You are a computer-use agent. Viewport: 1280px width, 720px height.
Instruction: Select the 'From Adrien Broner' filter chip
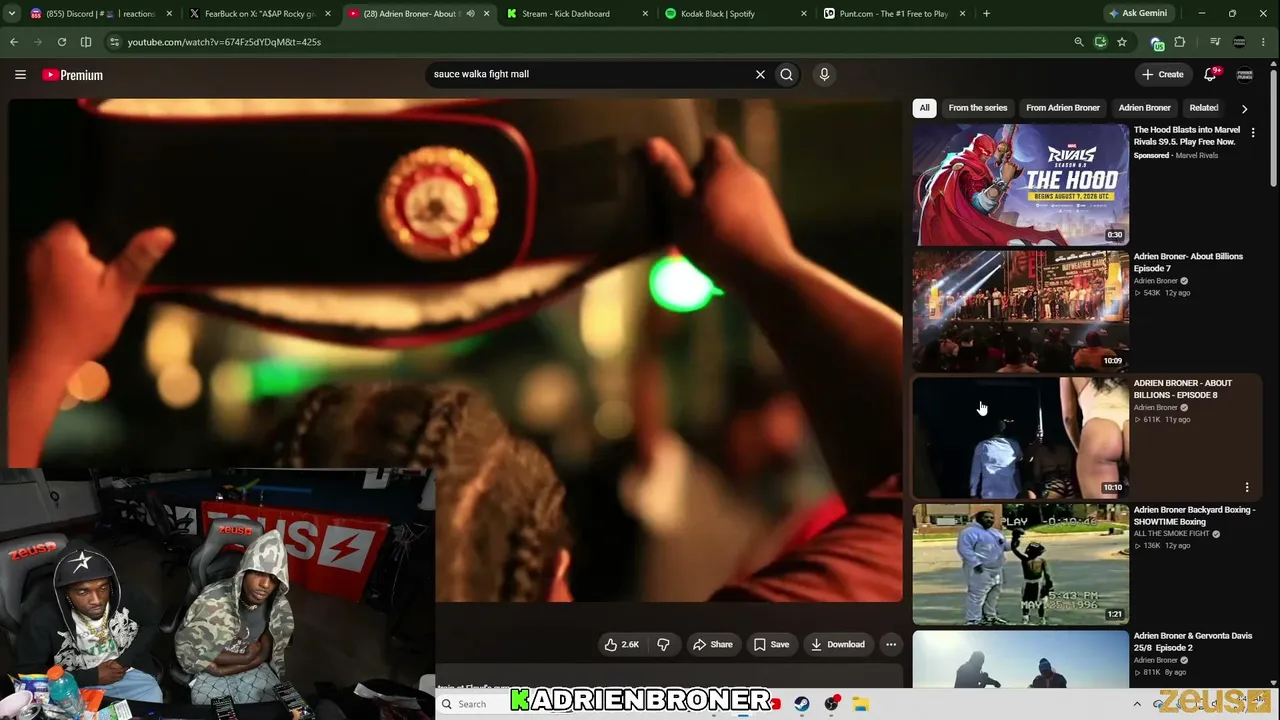click(1063, 108)
